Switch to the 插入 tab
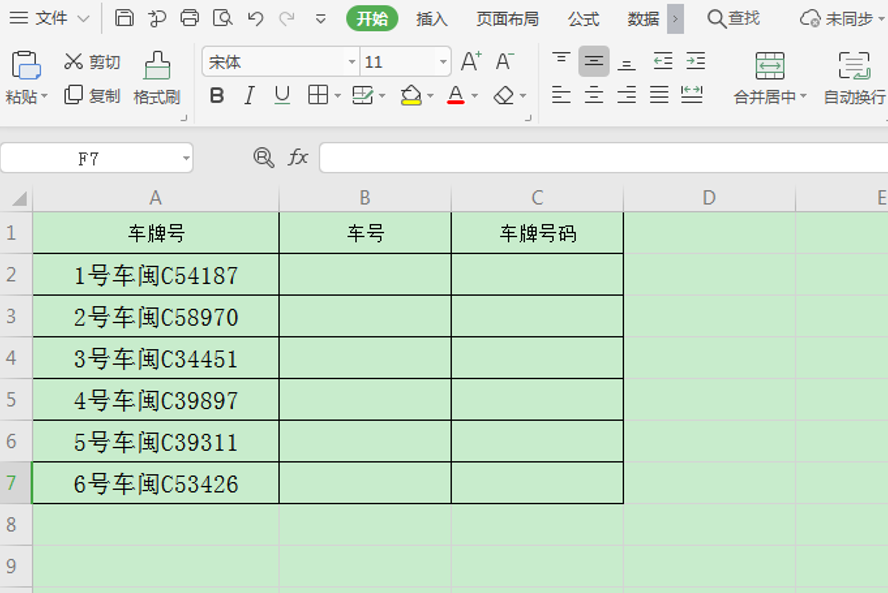 tap(432, 19)
